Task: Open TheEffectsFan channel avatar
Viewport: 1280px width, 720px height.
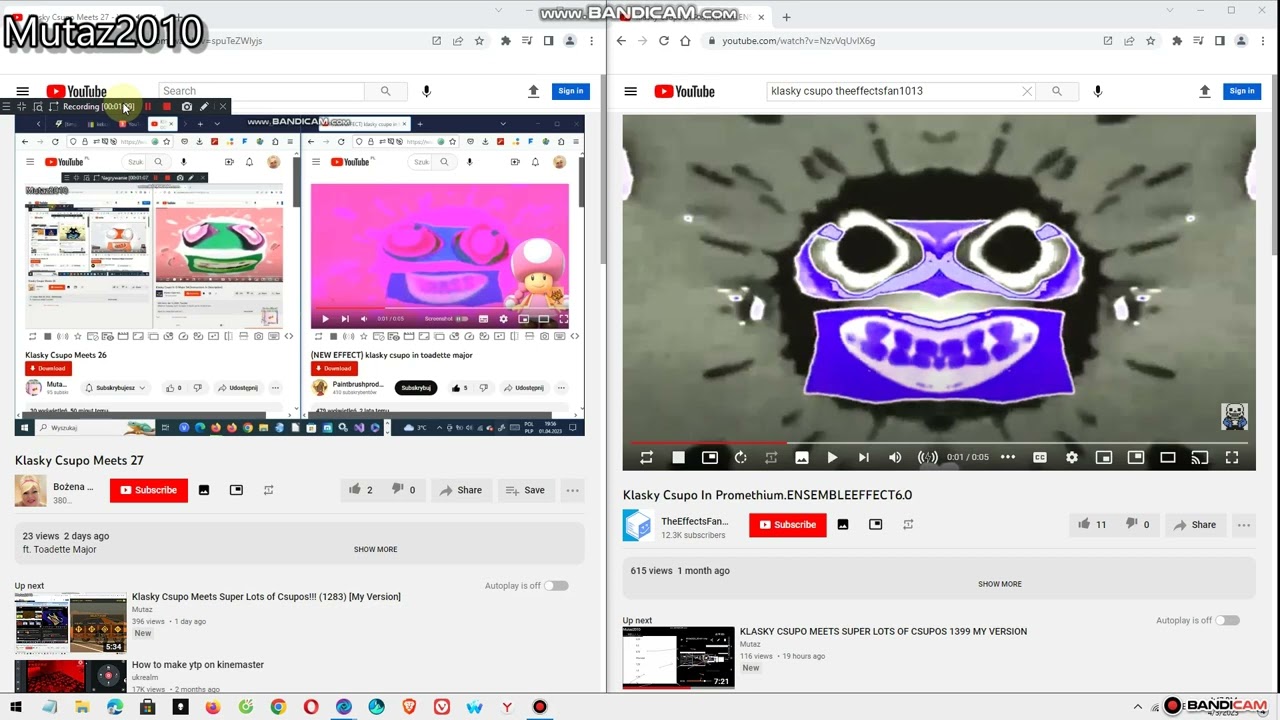Action: click(x=638, y=525)
